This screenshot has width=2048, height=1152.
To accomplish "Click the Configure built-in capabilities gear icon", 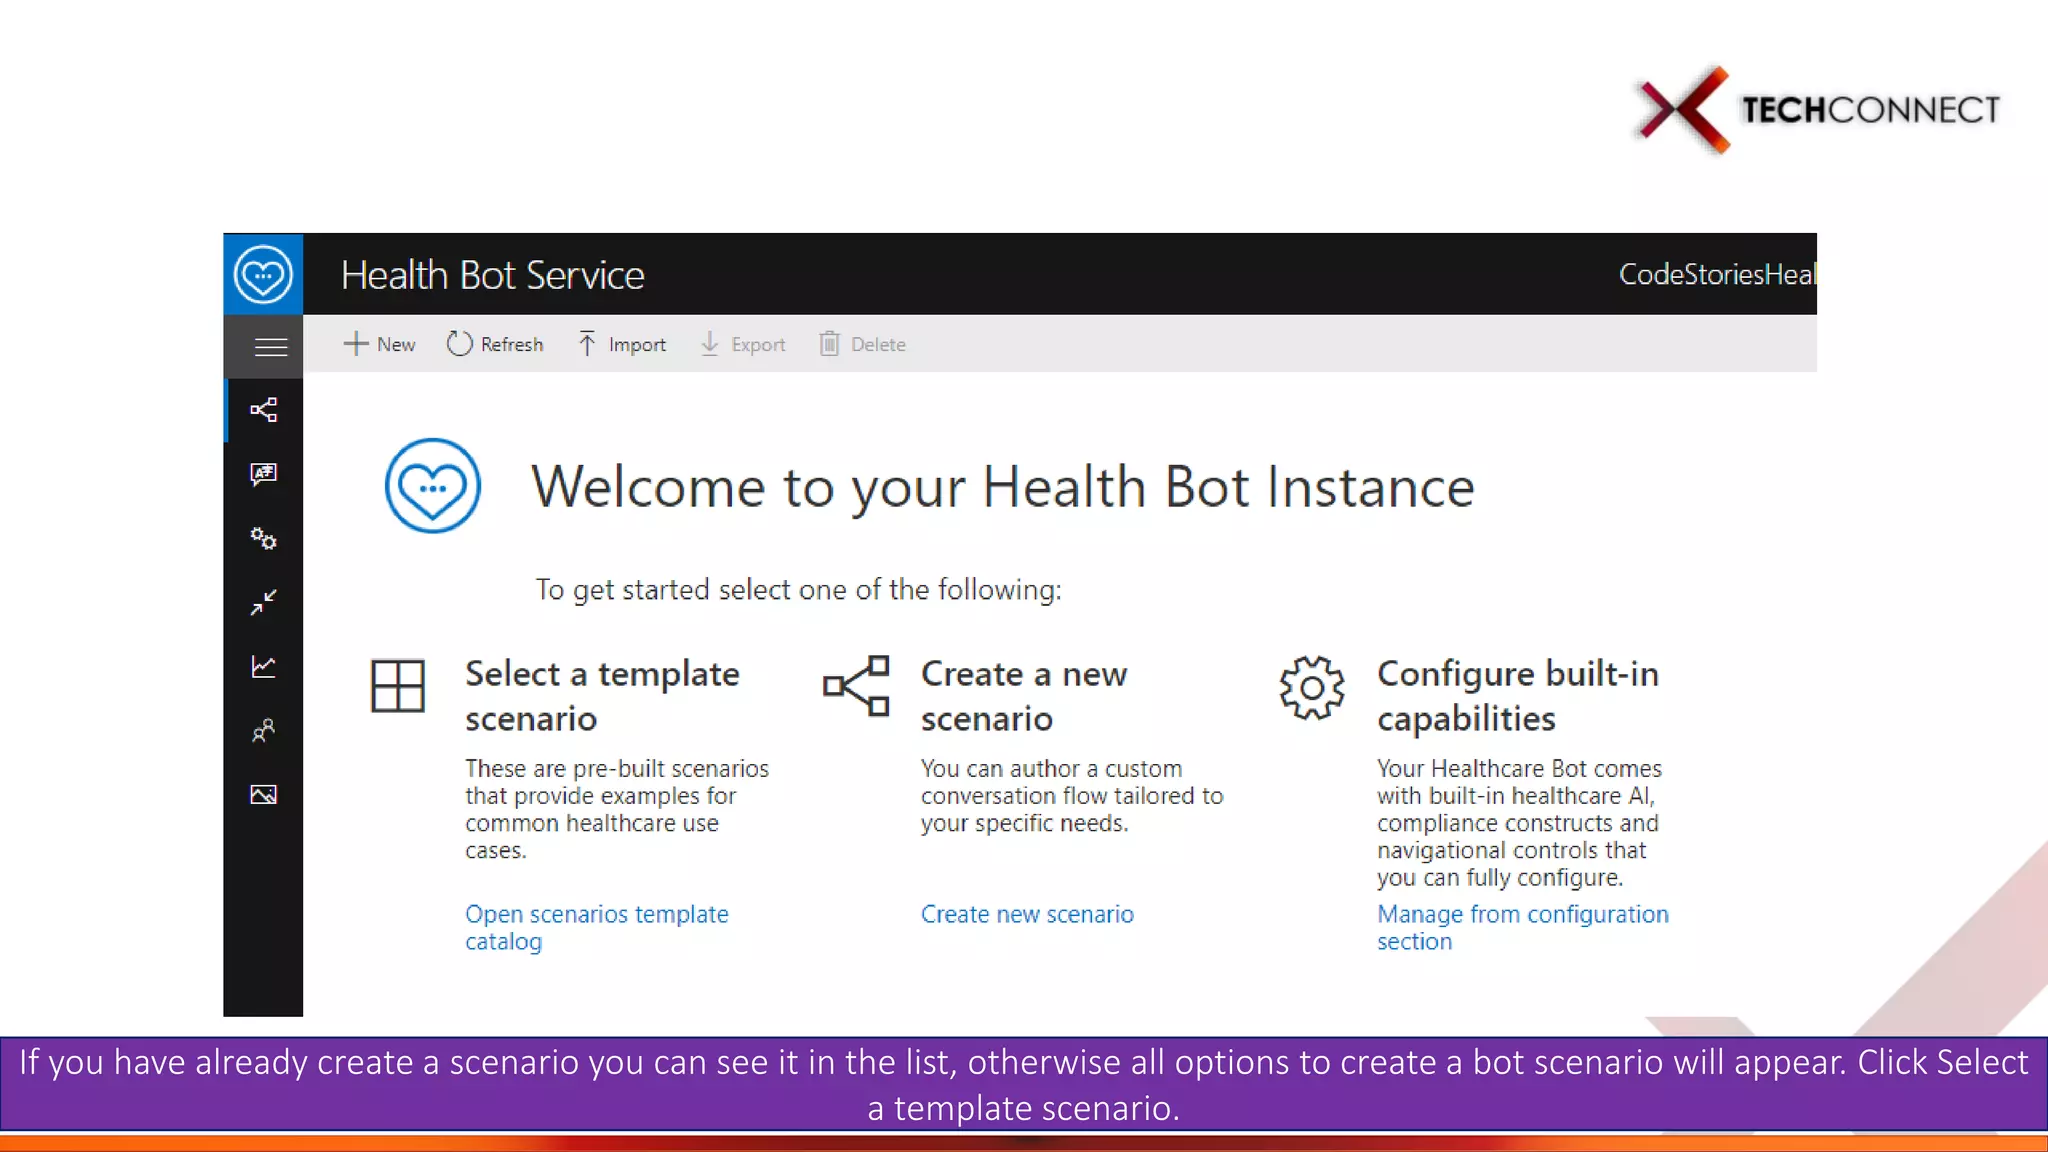I will pyautogui.click(x=1312, y=688).
